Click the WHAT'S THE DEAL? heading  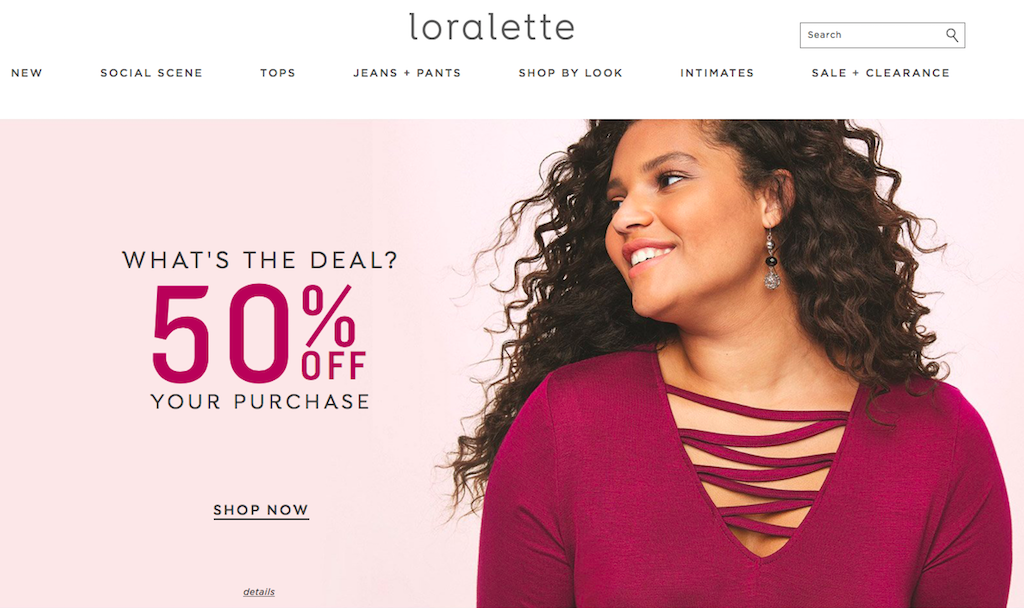[260, 260]
